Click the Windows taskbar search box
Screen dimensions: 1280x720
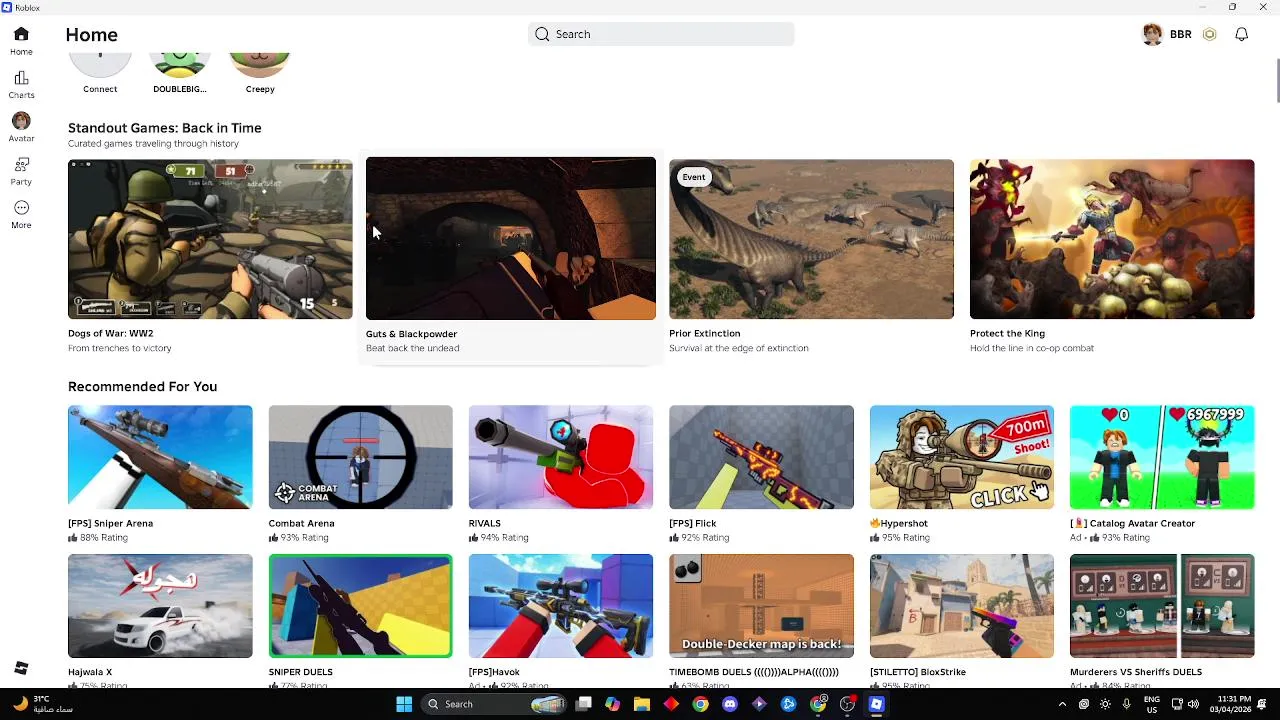[x=495, y=704]
